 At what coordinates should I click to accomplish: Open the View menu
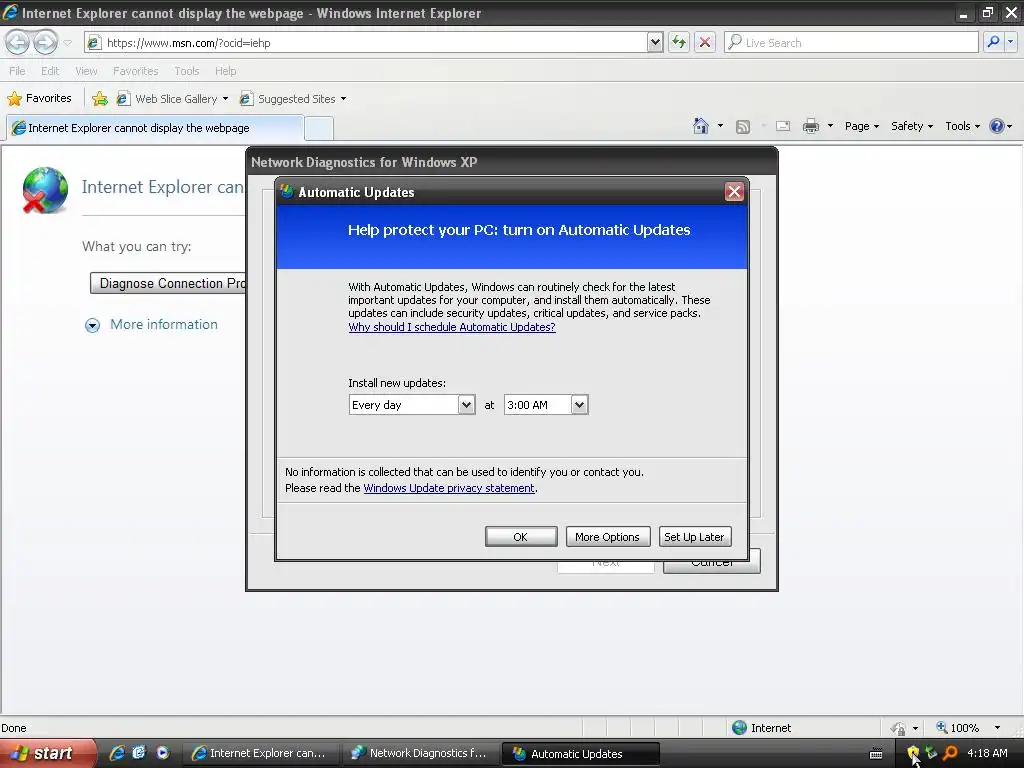(x=86, y=71)
